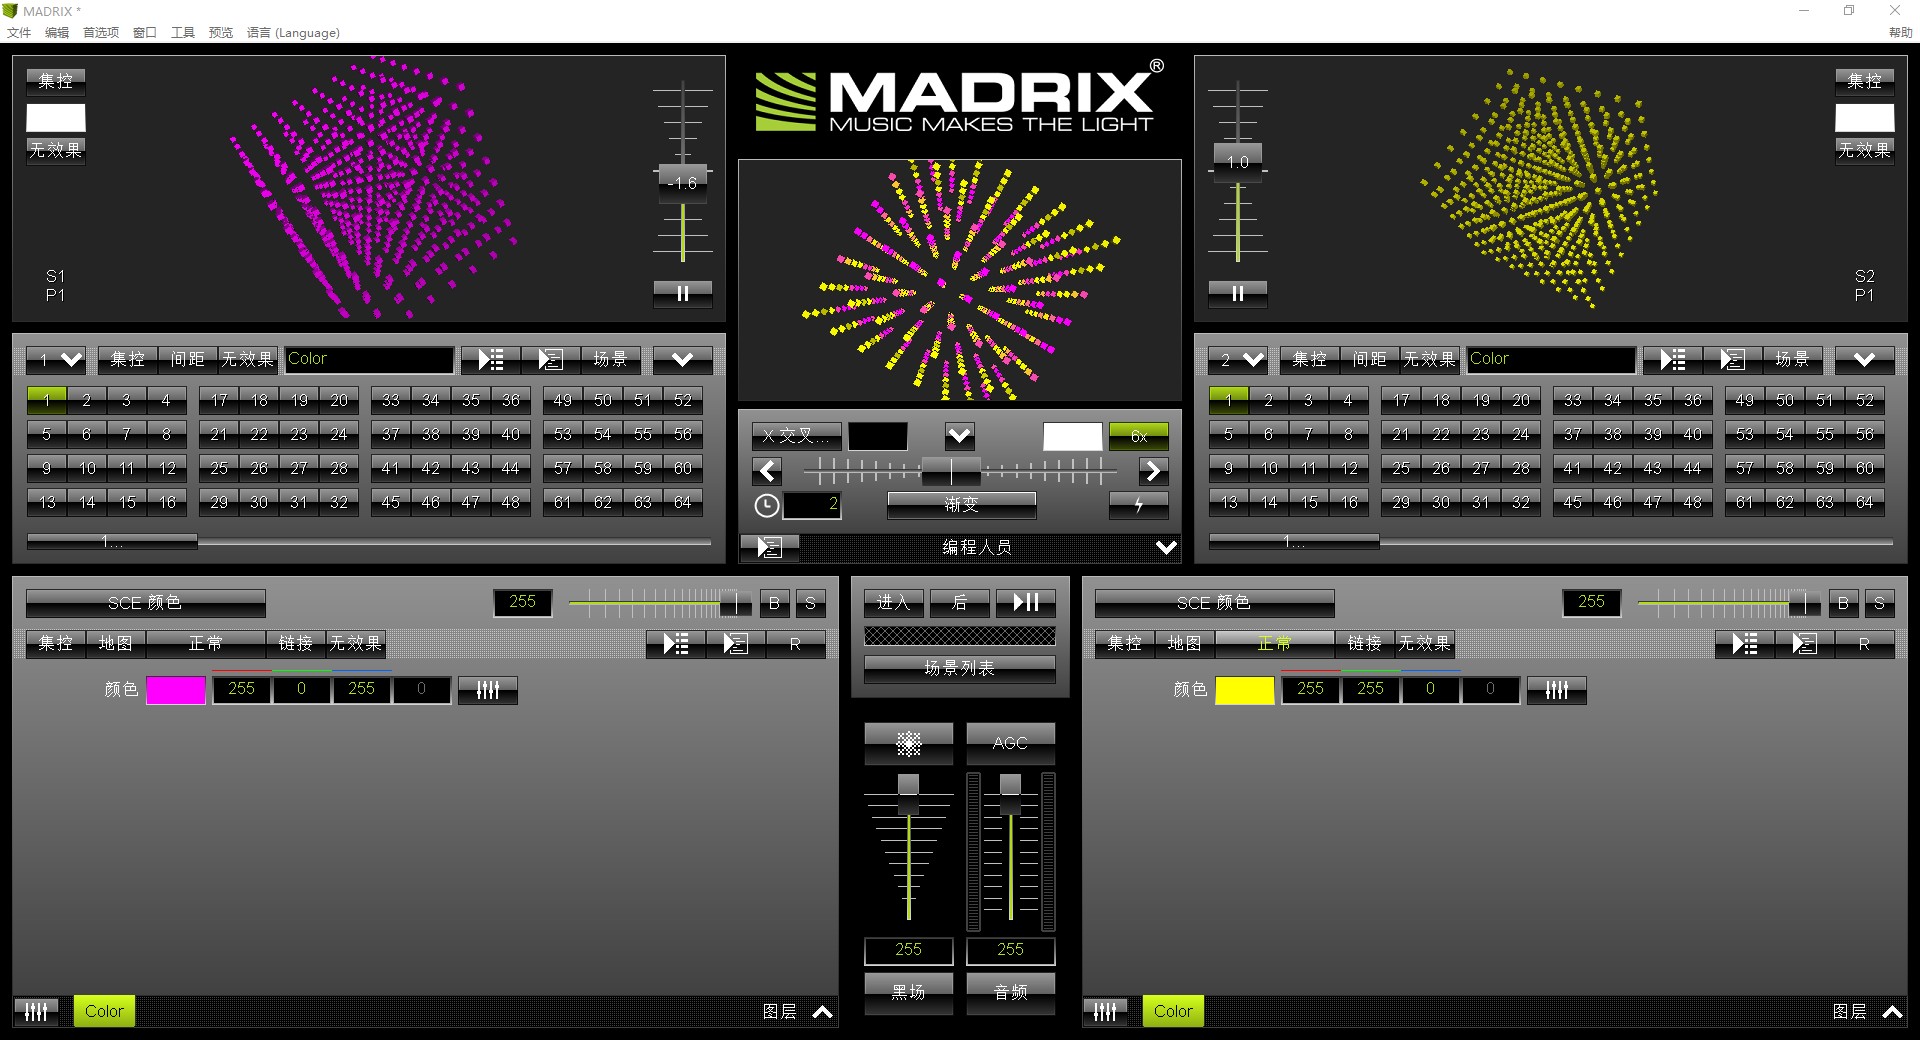Open the 文件 menu
The image size is (1920, 1040).
19,33
